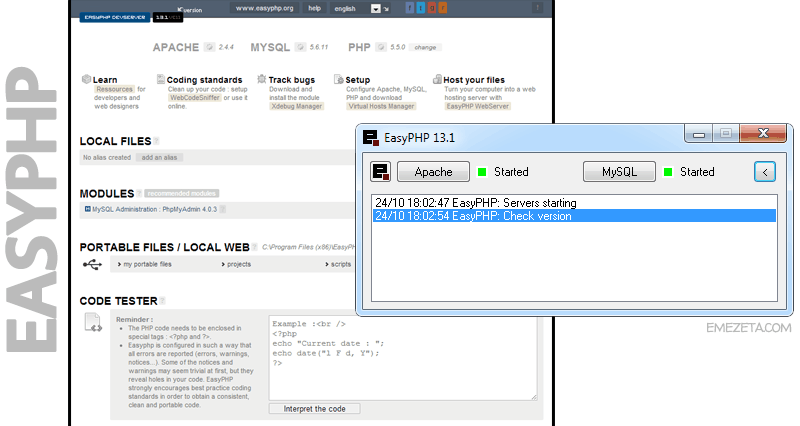Click the arrow icon beside the language selector
Viewport: 800px width, 426px height.
click(386, 9)
